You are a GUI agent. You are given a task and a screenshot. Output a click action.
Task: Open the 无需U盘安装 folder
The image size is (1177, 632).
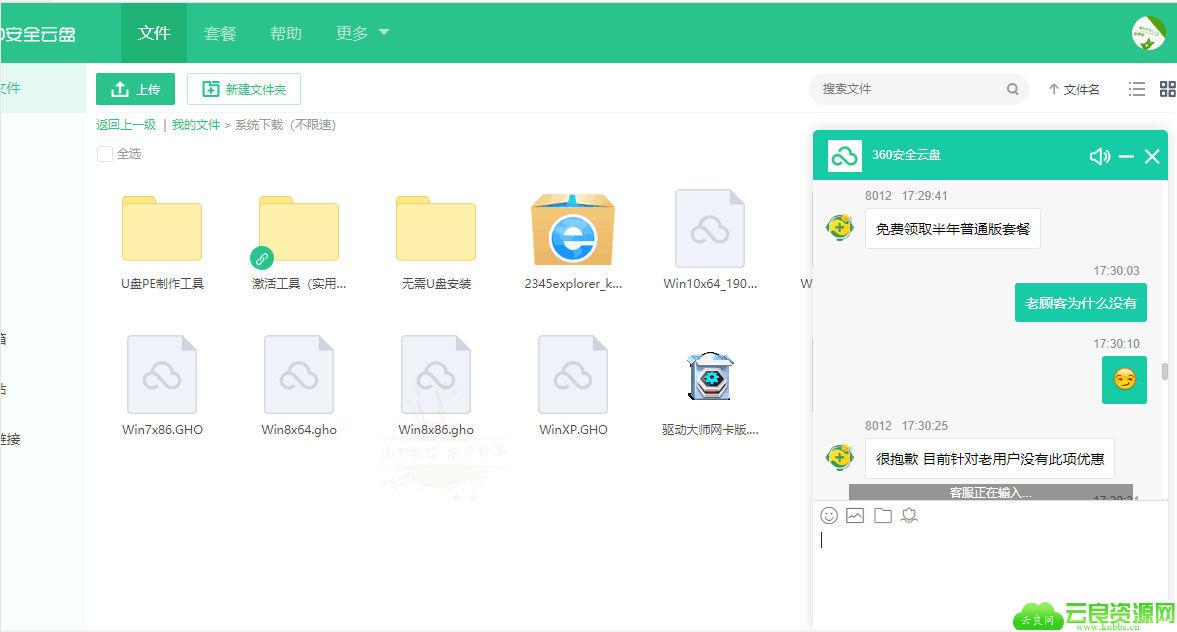coord(436,228)
